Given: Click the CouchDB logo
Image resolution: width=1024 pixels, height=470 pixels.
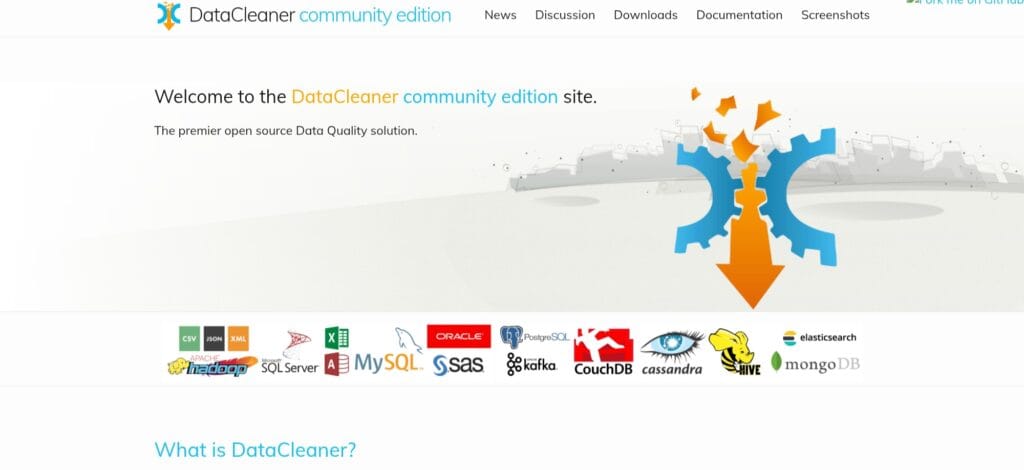Looking at the screenshot, I should (603, 352).
